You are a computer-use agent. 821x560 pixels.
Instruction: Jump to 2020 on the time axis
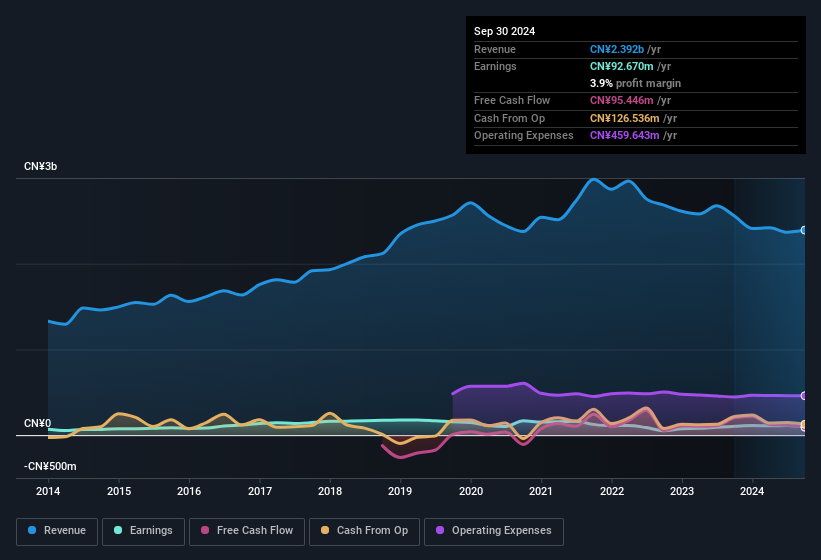(470, 491)
